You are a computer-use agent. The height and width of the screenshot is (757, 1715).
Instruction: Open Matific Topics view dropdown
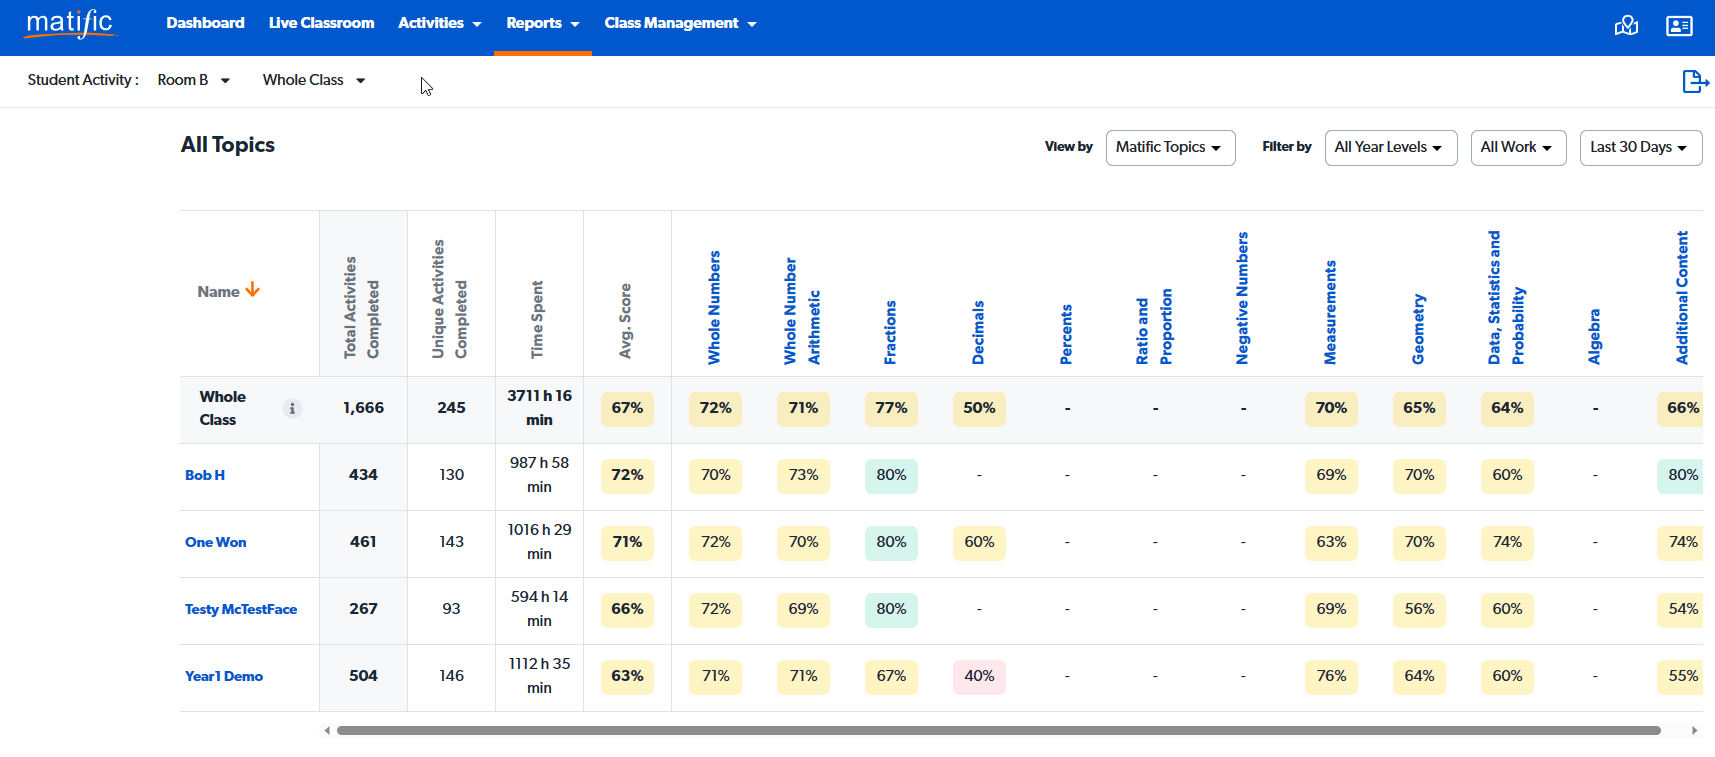pyautogui.click(x=1170, y=148)
